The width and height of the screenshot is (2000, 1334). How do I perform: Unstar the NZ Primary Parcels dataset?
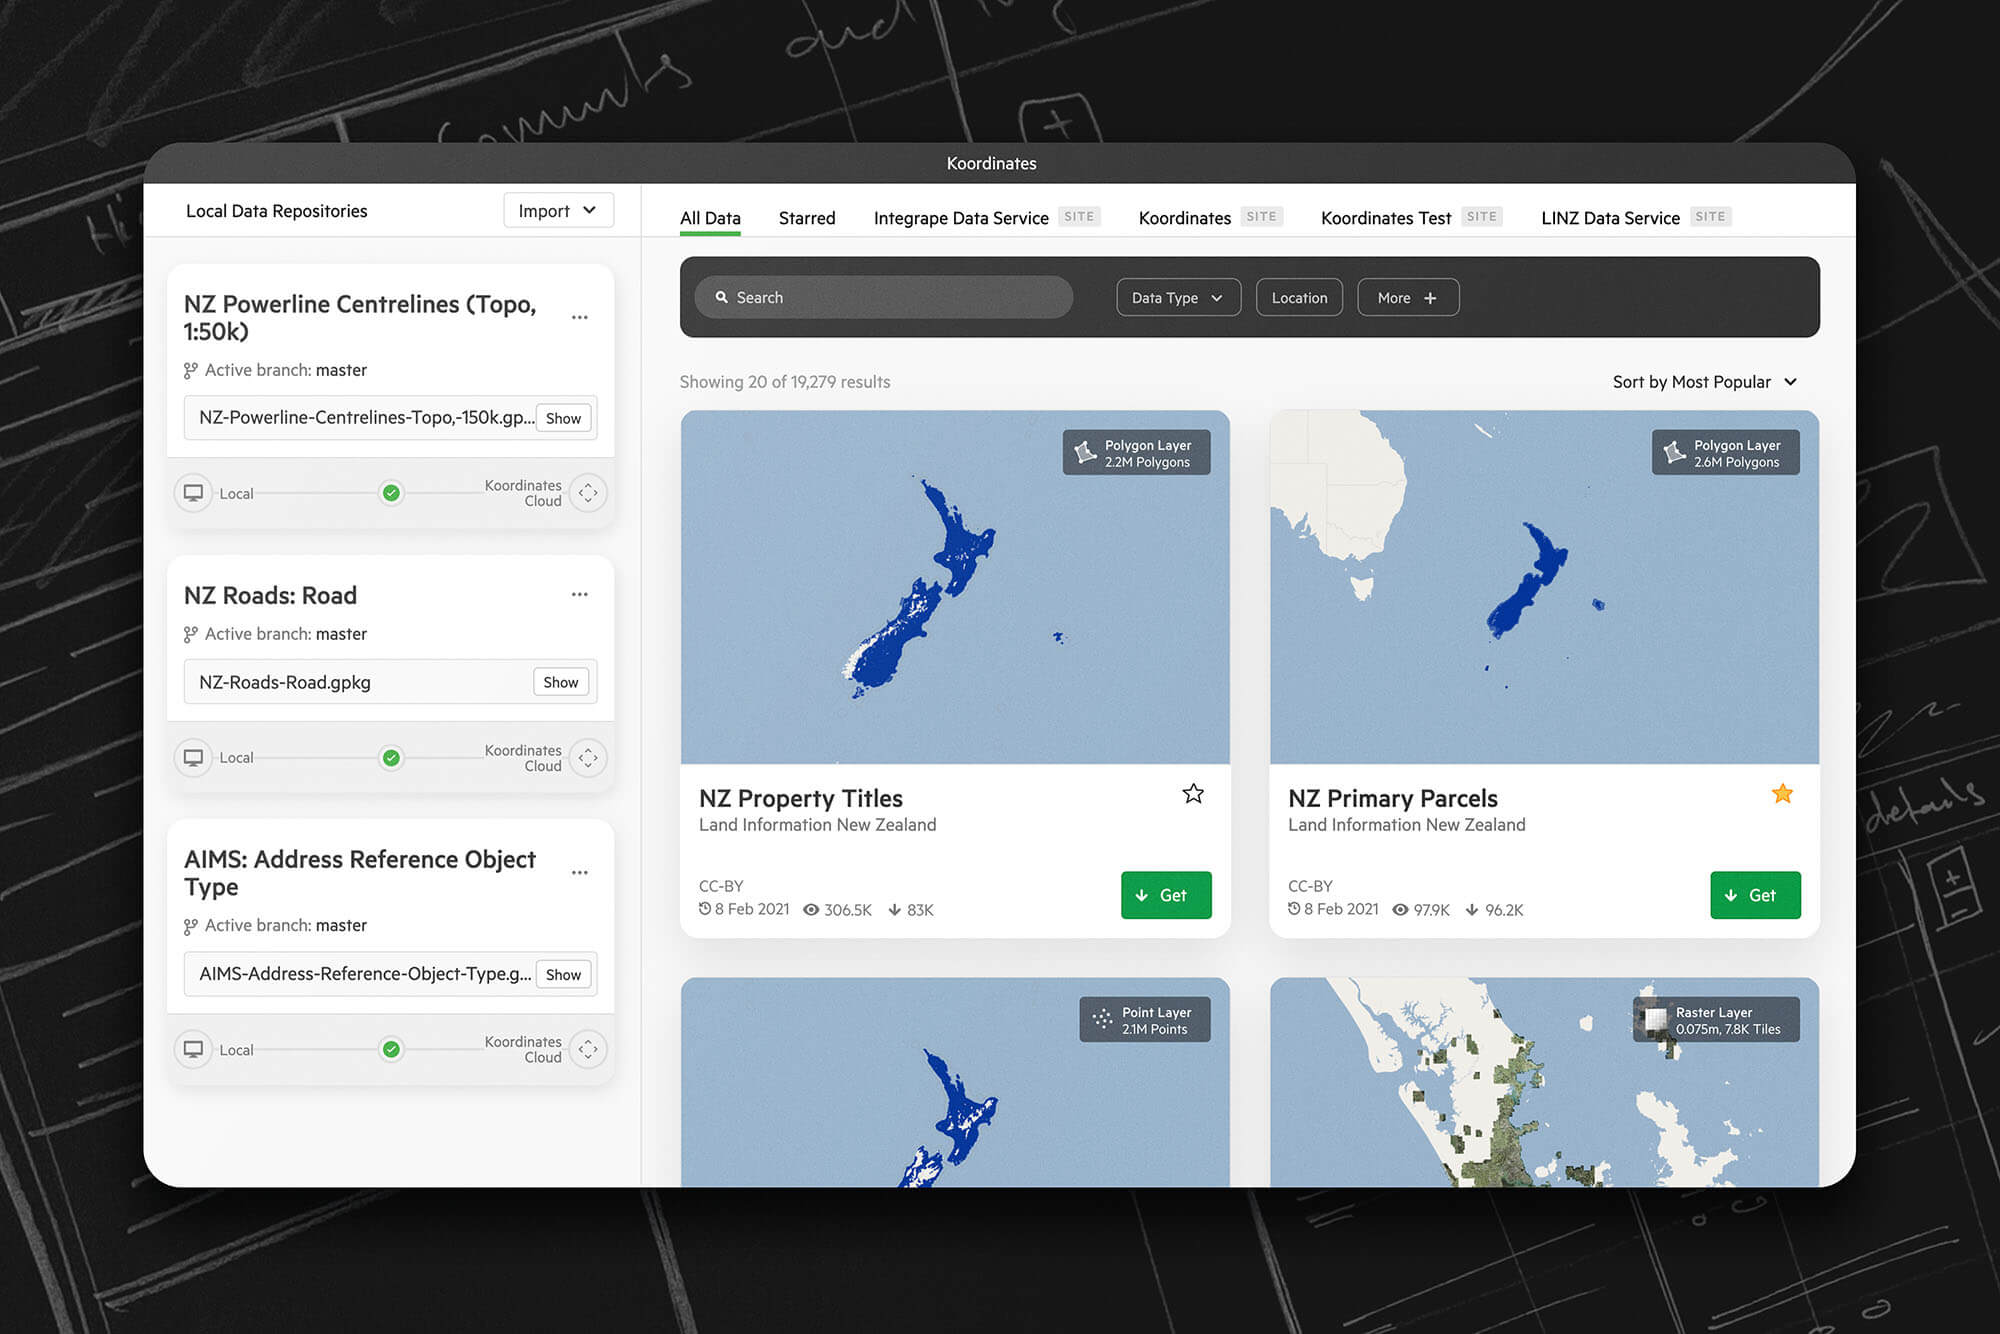coord(1782,793)
